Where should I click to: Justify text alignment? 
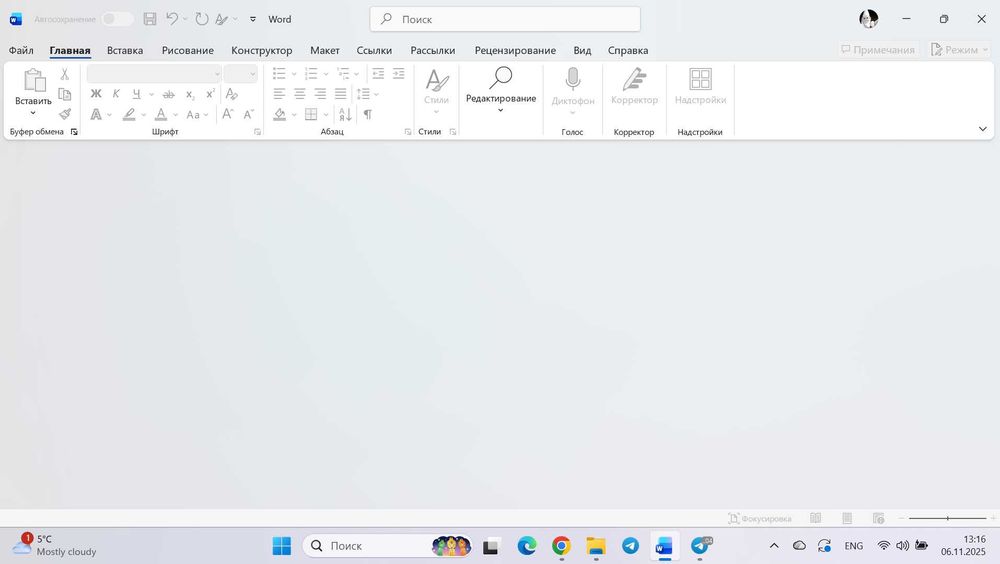point(341,94)
